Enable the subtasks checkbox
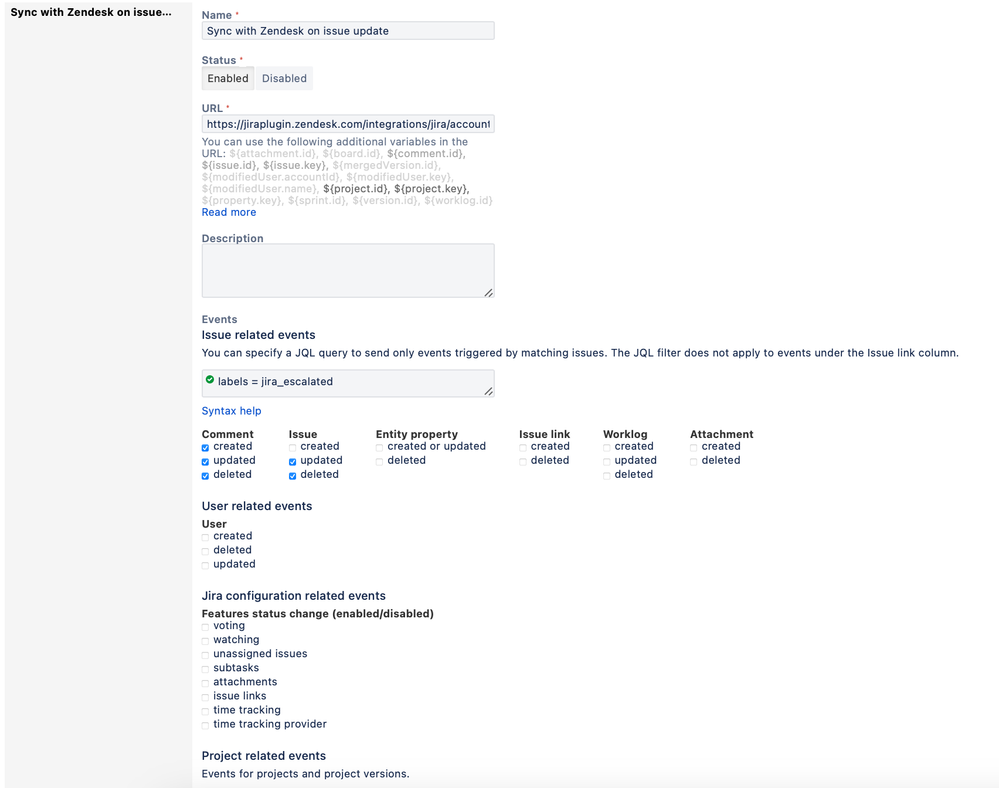 (205, 670)
